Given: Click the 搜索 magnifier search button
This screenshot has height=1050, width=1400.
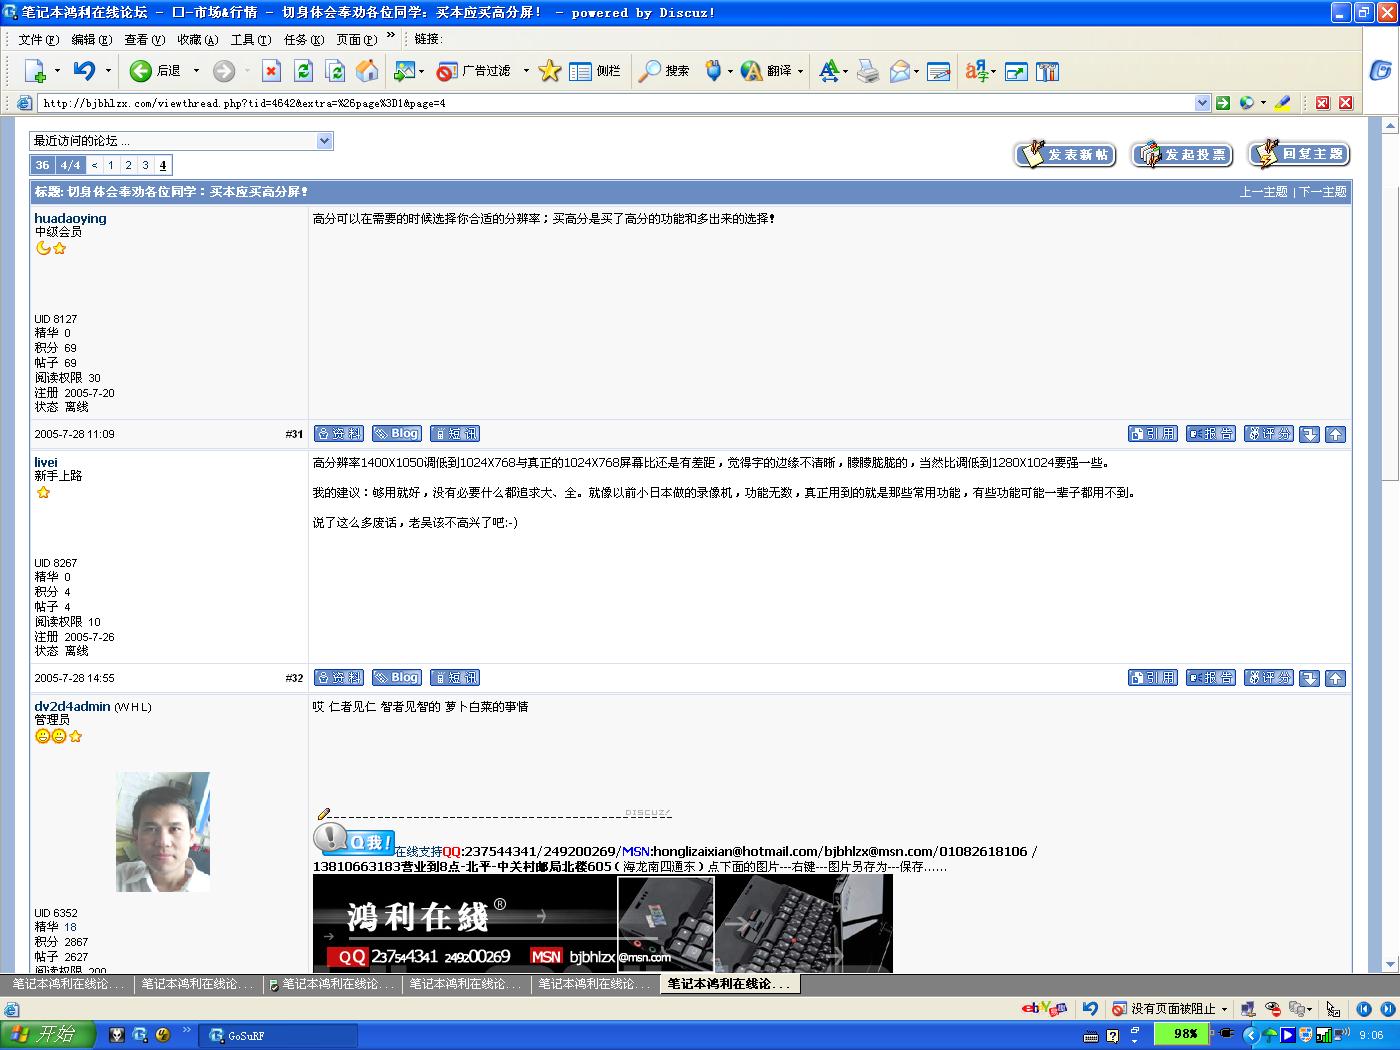Looking at the screenshot, I should click(x=665, y=71).
